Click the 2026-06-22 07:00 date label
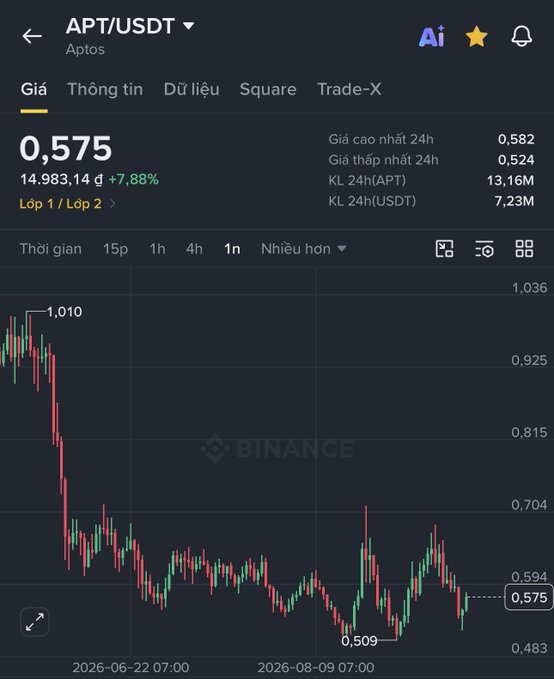The width and height of the screenshot is (554, 679). click(130, 667)
